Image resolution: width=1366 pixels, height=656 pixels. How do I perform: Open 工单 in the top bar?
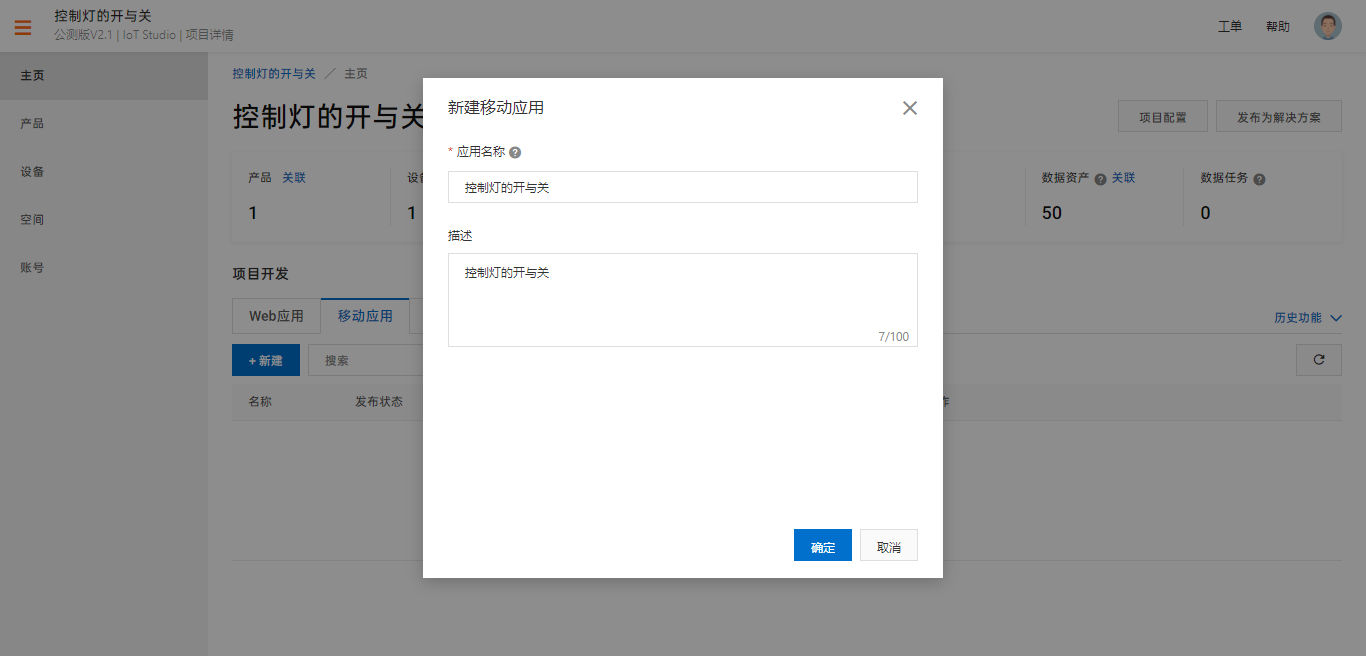[1230, 25]
